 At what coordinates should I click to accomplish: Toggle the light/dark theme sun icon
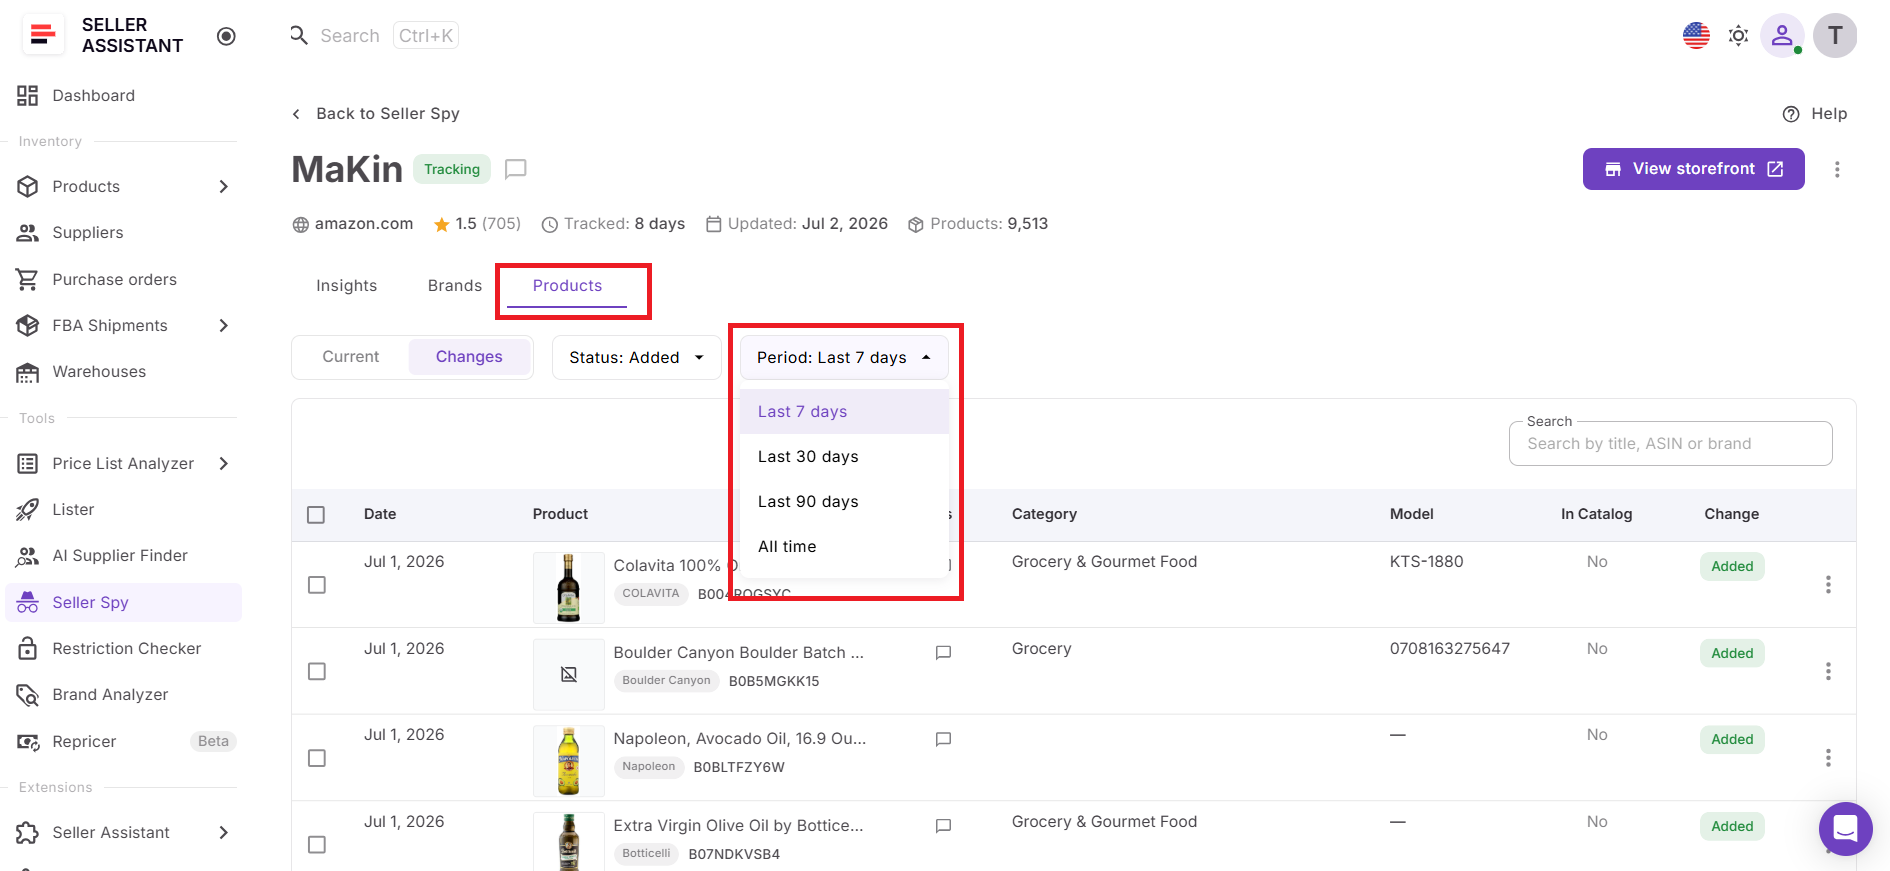pos(1739,36)
